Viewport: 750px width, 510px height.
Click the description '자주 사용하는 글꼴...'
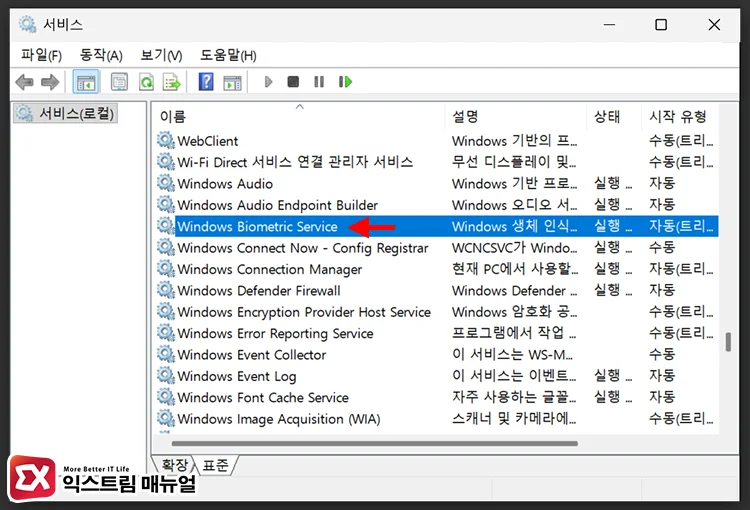point(514,397)
